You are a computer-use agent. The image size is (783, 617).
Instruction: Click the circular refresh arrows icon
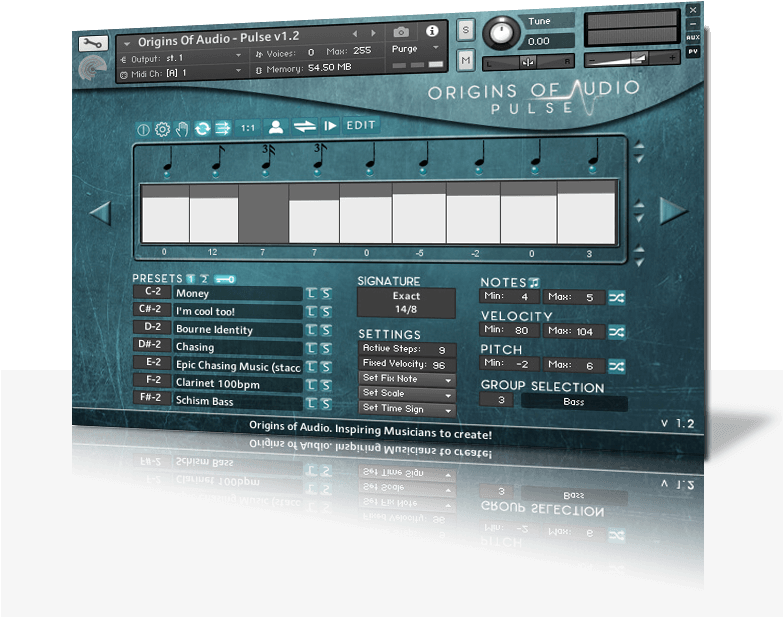coord(202,129)
